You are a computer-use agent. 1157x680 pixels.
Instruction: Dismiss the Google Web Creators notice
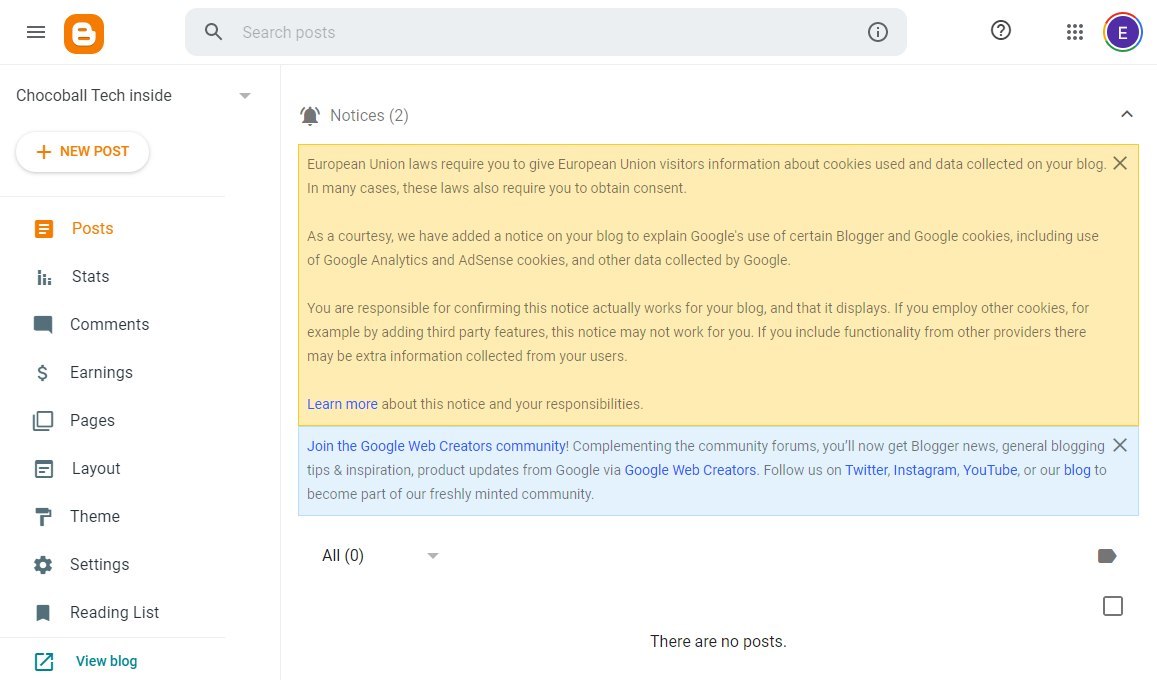[1119, 445]
